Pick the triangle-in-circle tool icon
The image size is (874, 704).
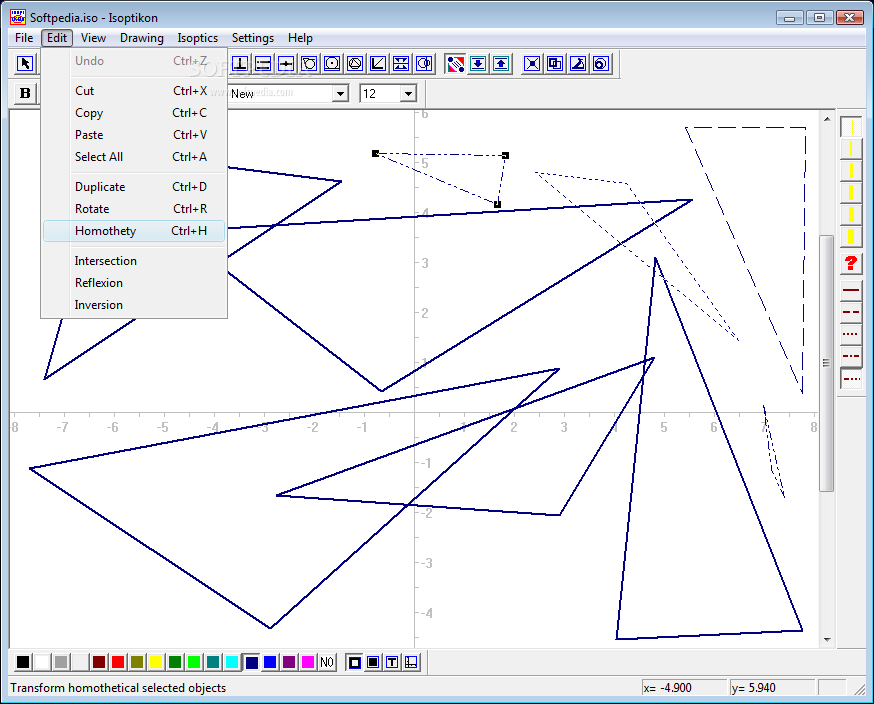pyautogui.click(x=355, y=64)
